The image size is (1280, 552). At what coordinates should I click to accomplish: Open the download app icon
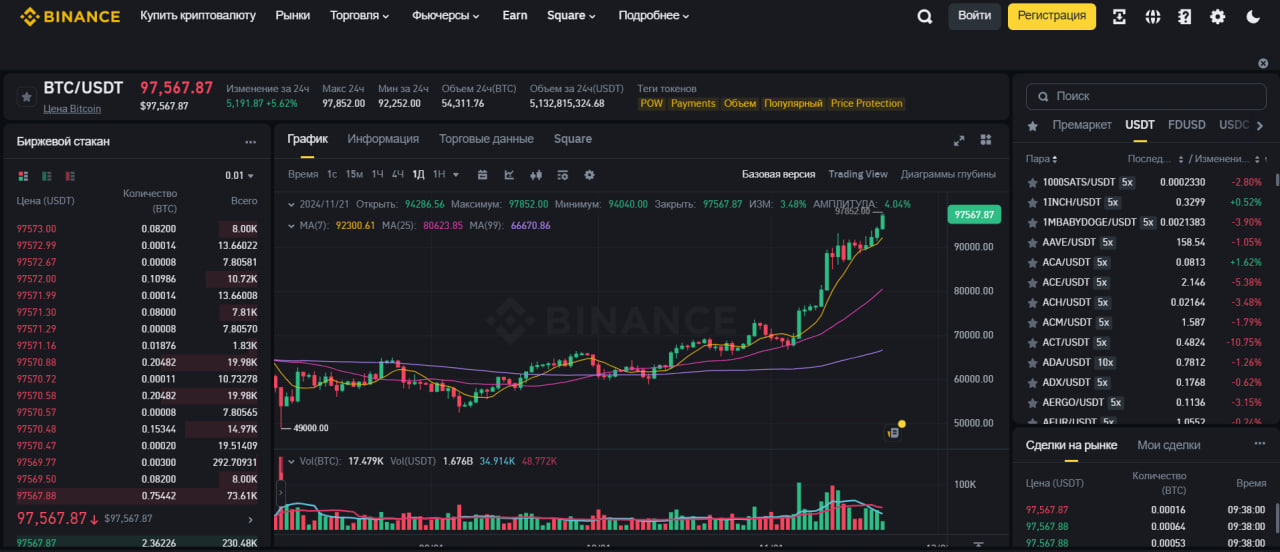click(1119, 16)
